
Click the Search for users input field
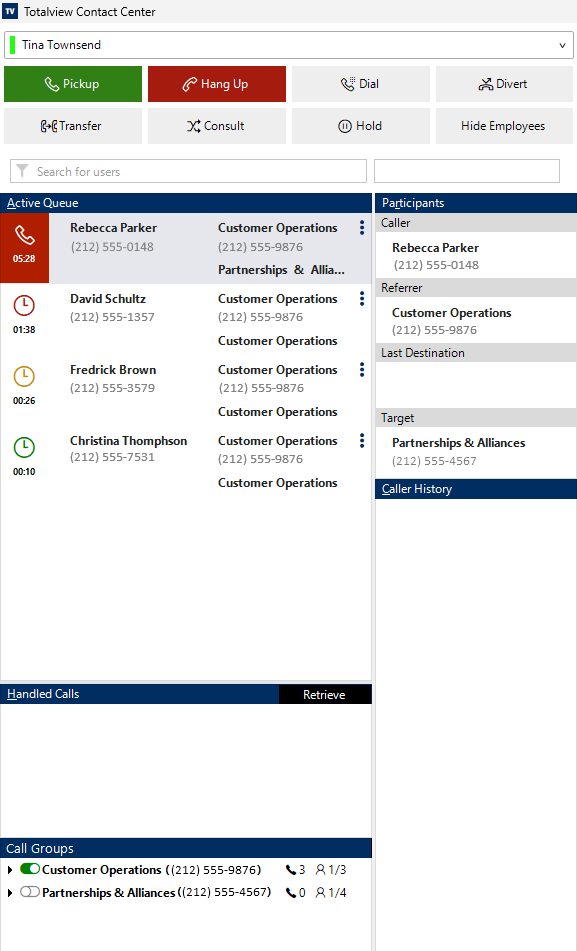(188, 171)
